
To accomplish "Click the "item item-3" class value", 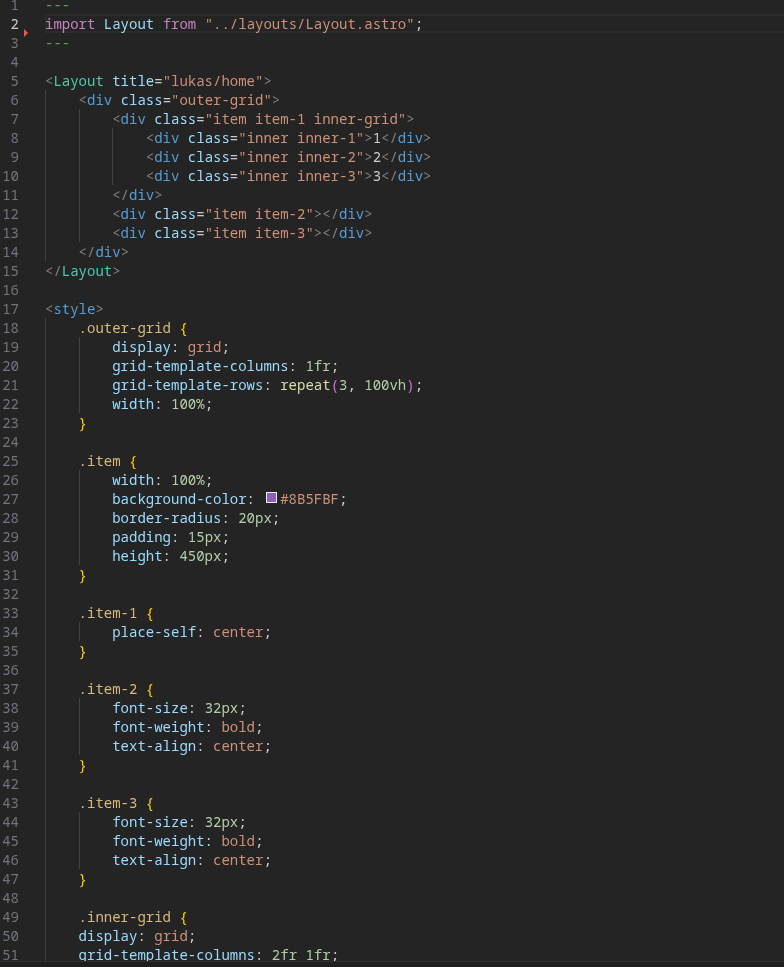I will coord(259,233).
